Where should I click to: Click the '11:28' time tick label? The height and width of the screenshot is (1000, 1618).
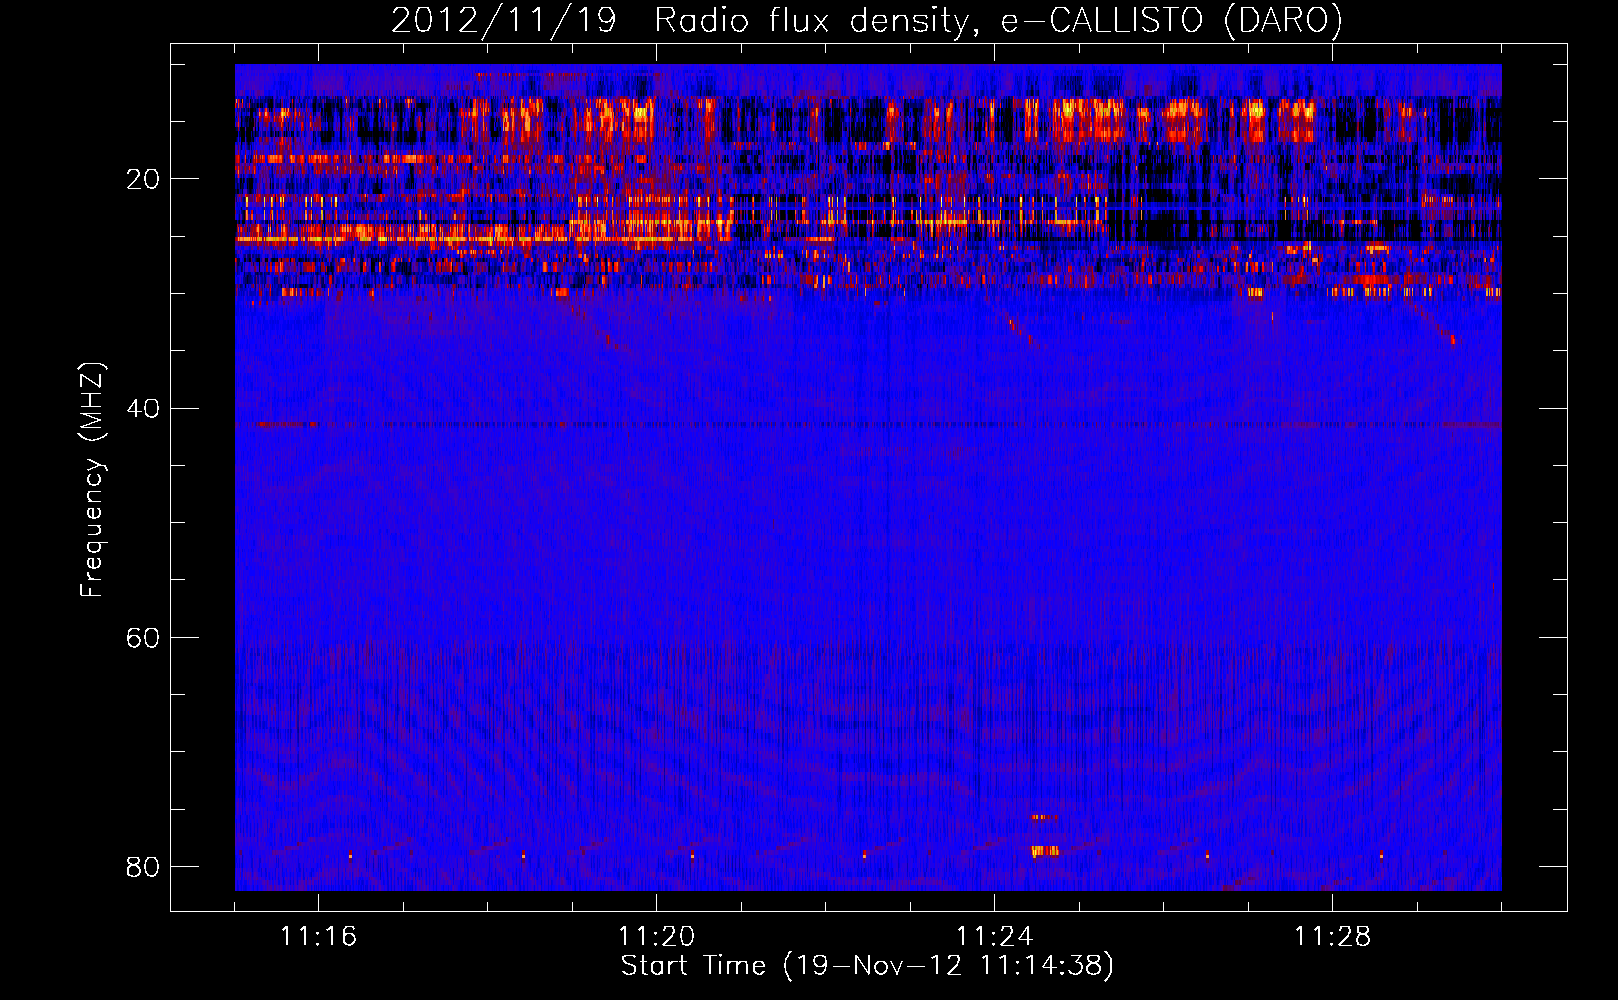[1332, 937]
